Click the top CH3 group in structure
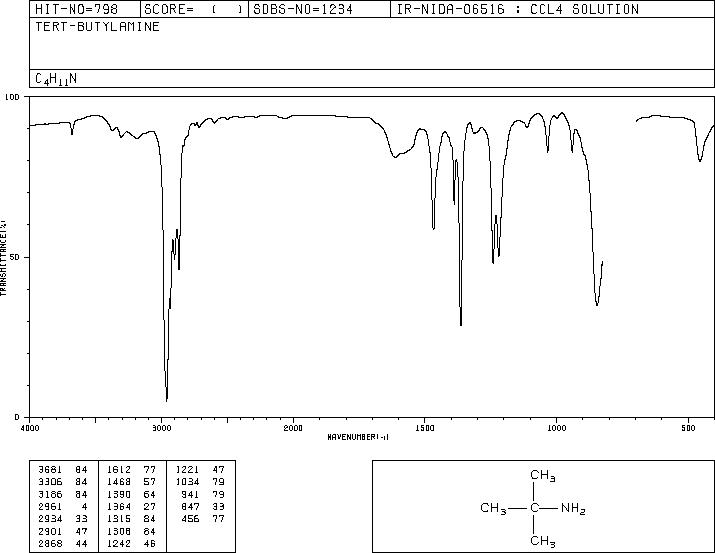The image size is (715, 553). [x=543, y=475]
